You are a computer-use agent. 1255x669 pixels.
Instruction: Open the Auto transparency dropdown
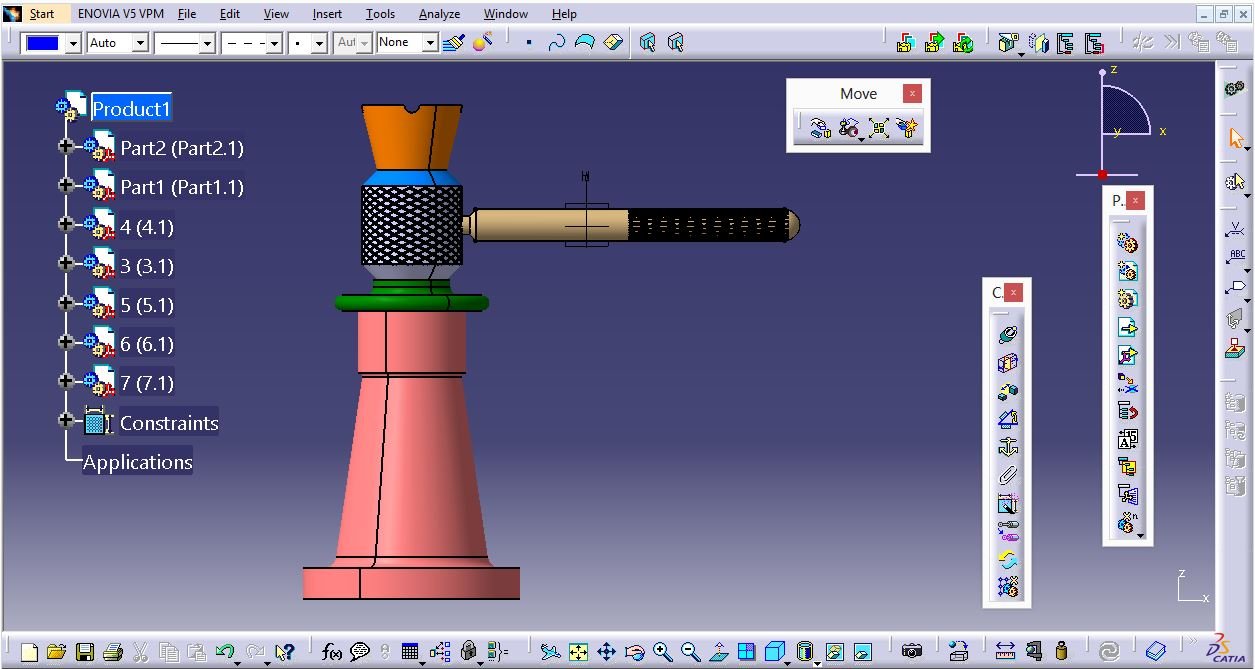tap(140, 43)
